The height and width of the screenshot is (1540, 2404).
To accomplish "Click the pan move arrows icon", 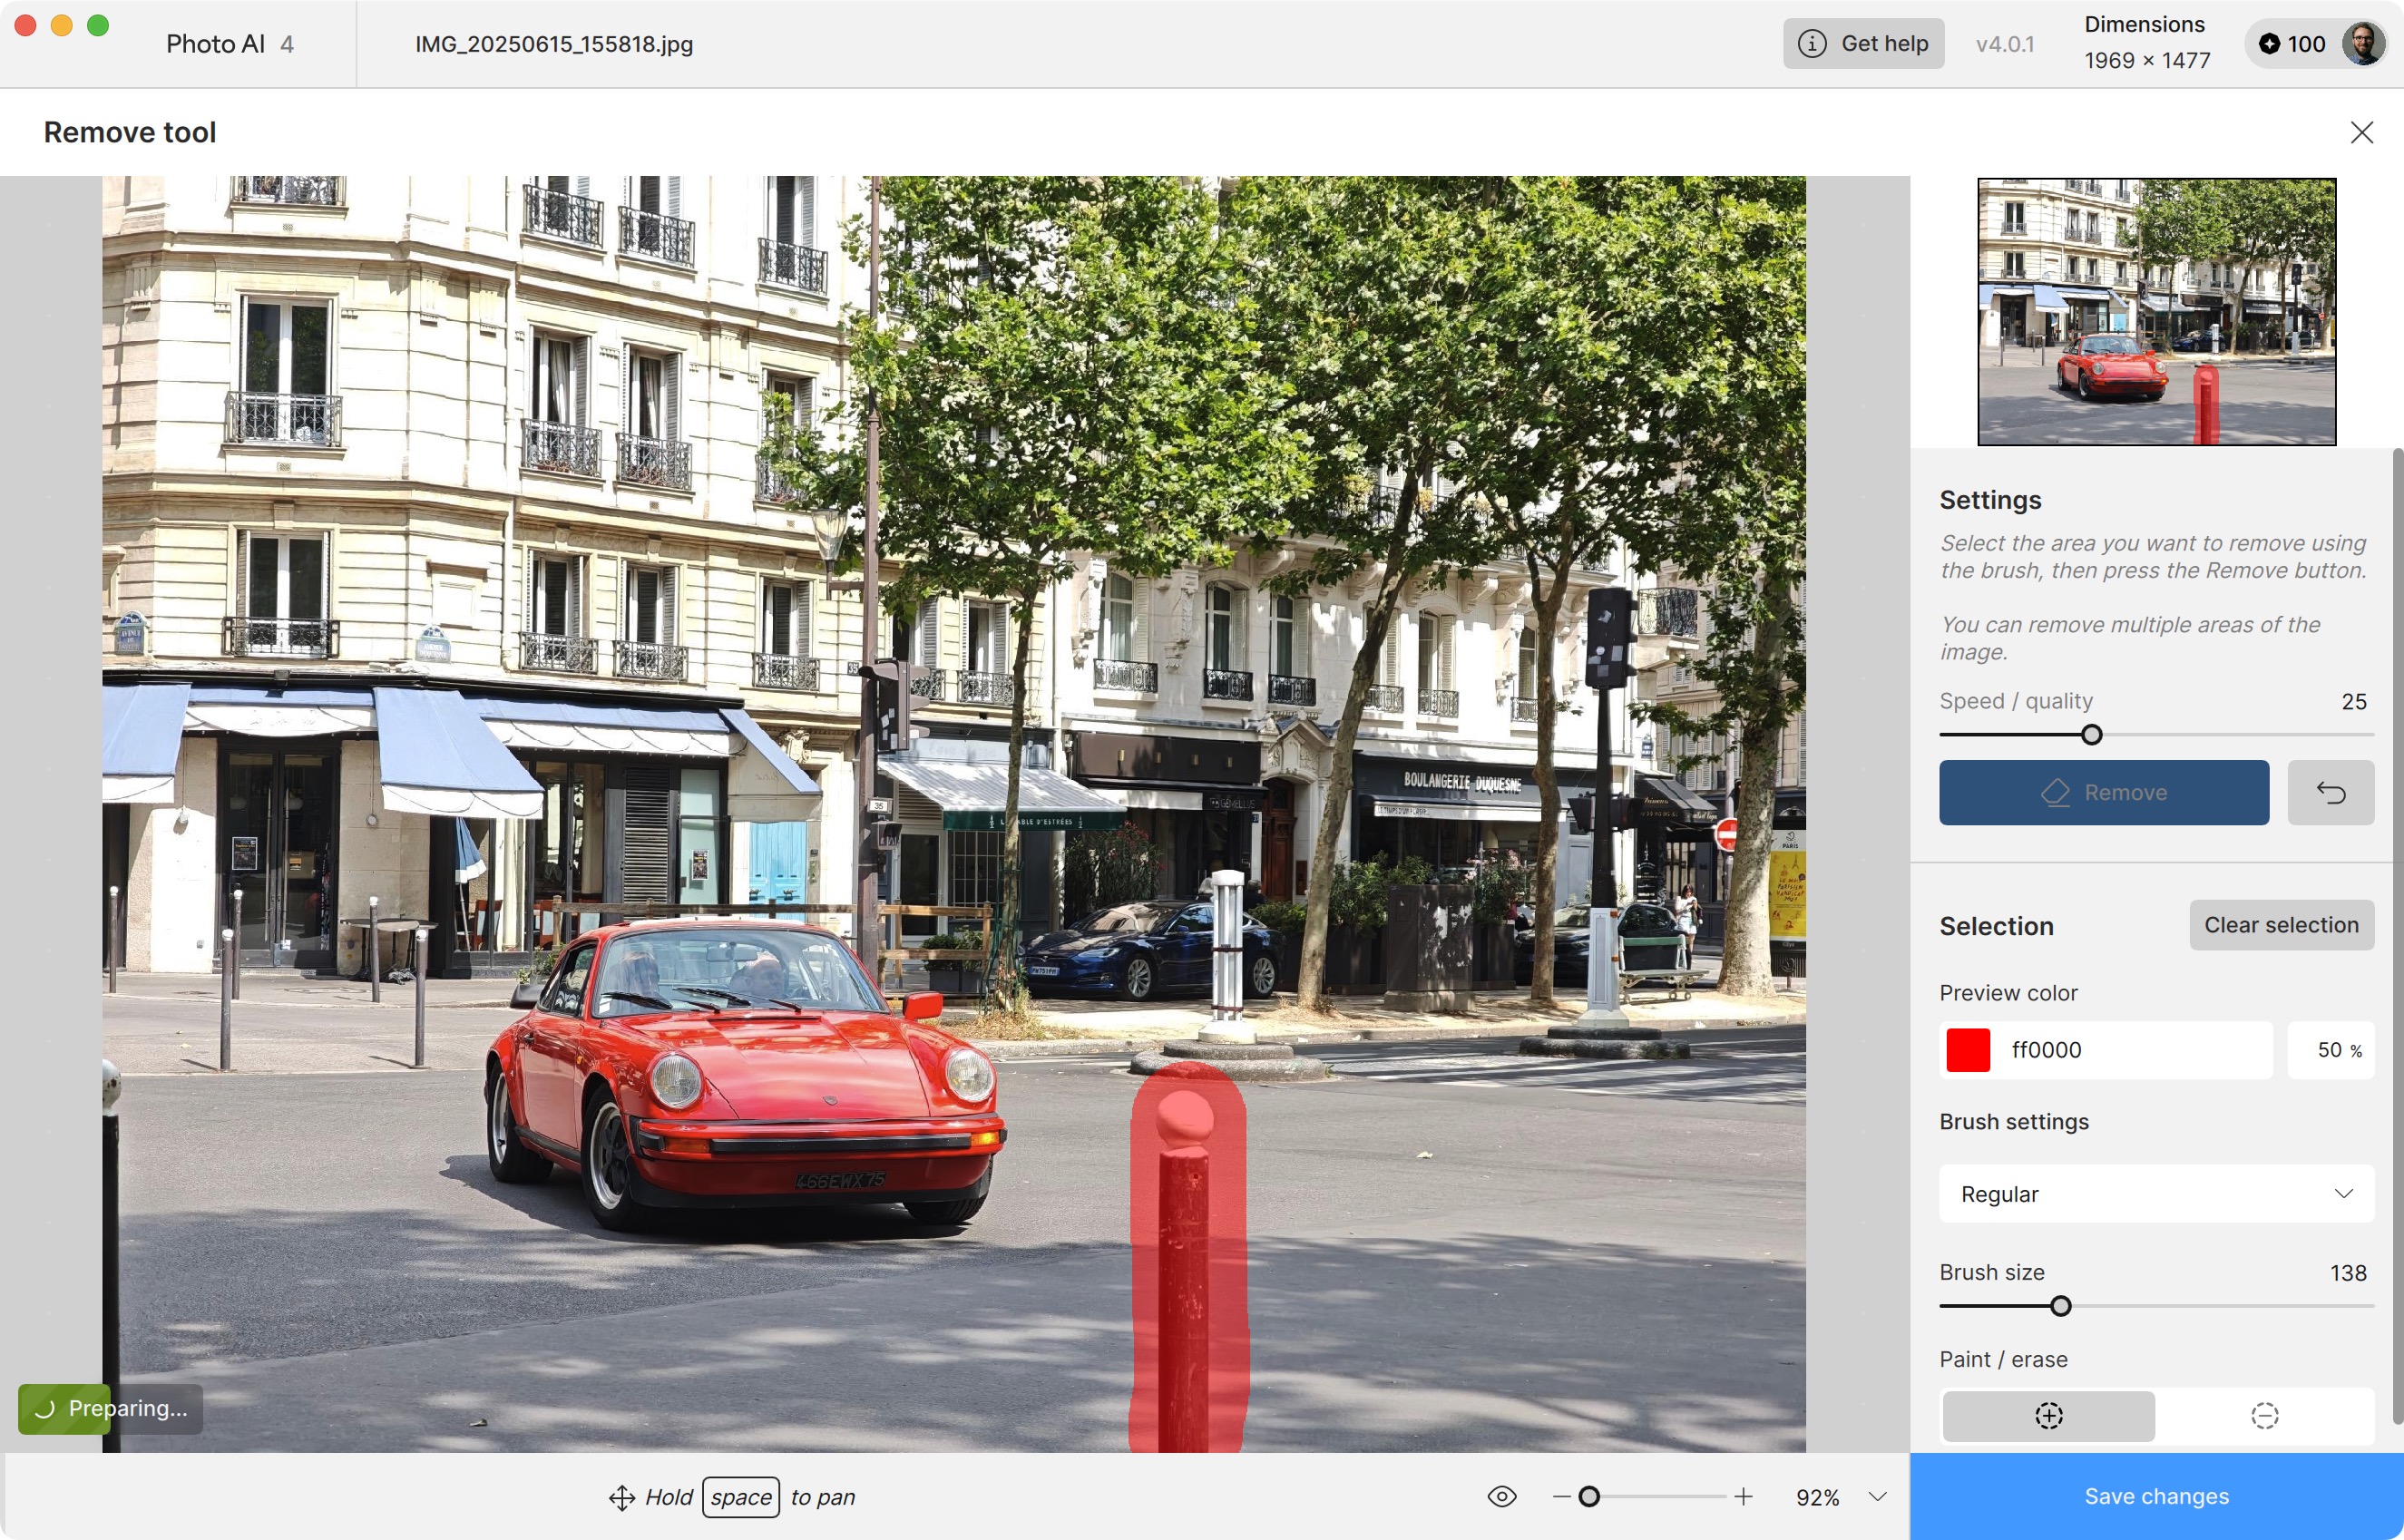I will tap(622, 1497).
